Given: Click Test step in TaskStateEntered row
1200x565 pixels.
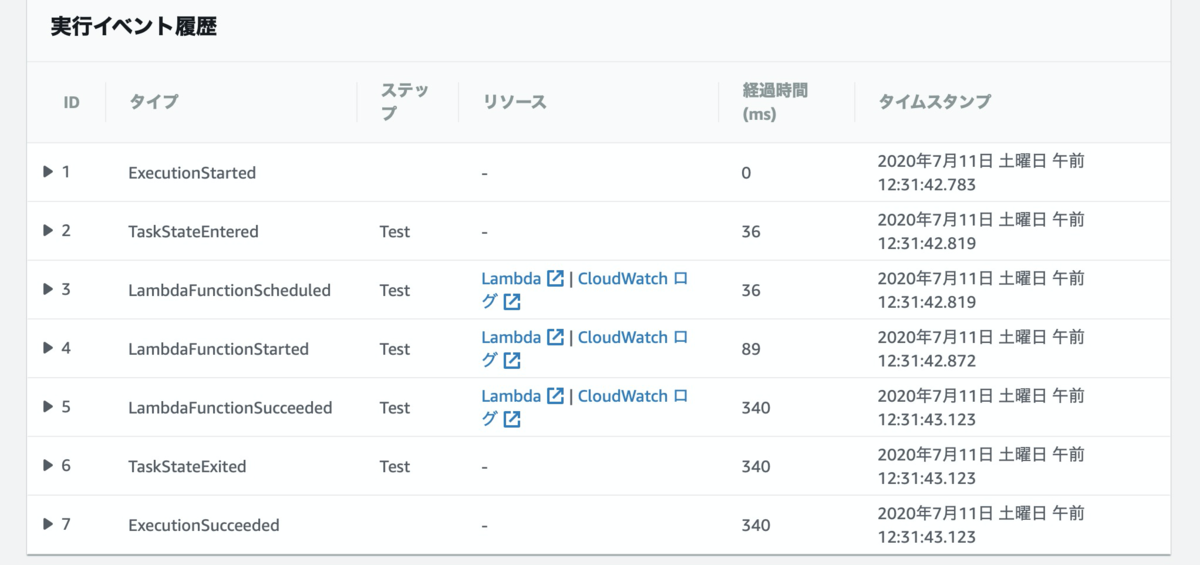Looking at the screenshot, I should tap(395, 232).
